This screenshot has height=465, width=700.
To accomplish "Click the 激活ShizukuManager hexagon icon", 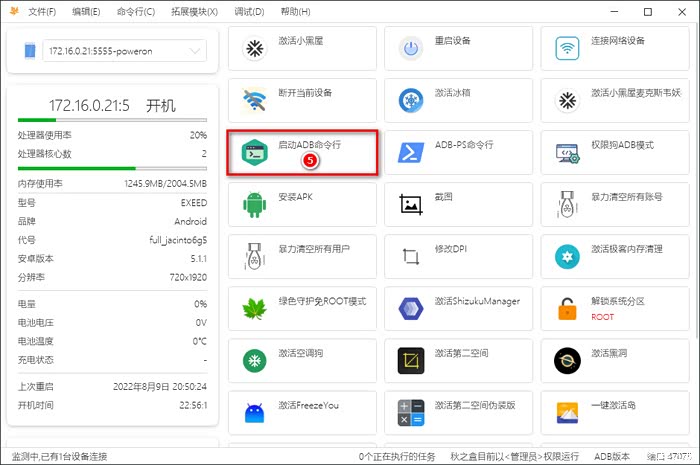I will [411, 308].
